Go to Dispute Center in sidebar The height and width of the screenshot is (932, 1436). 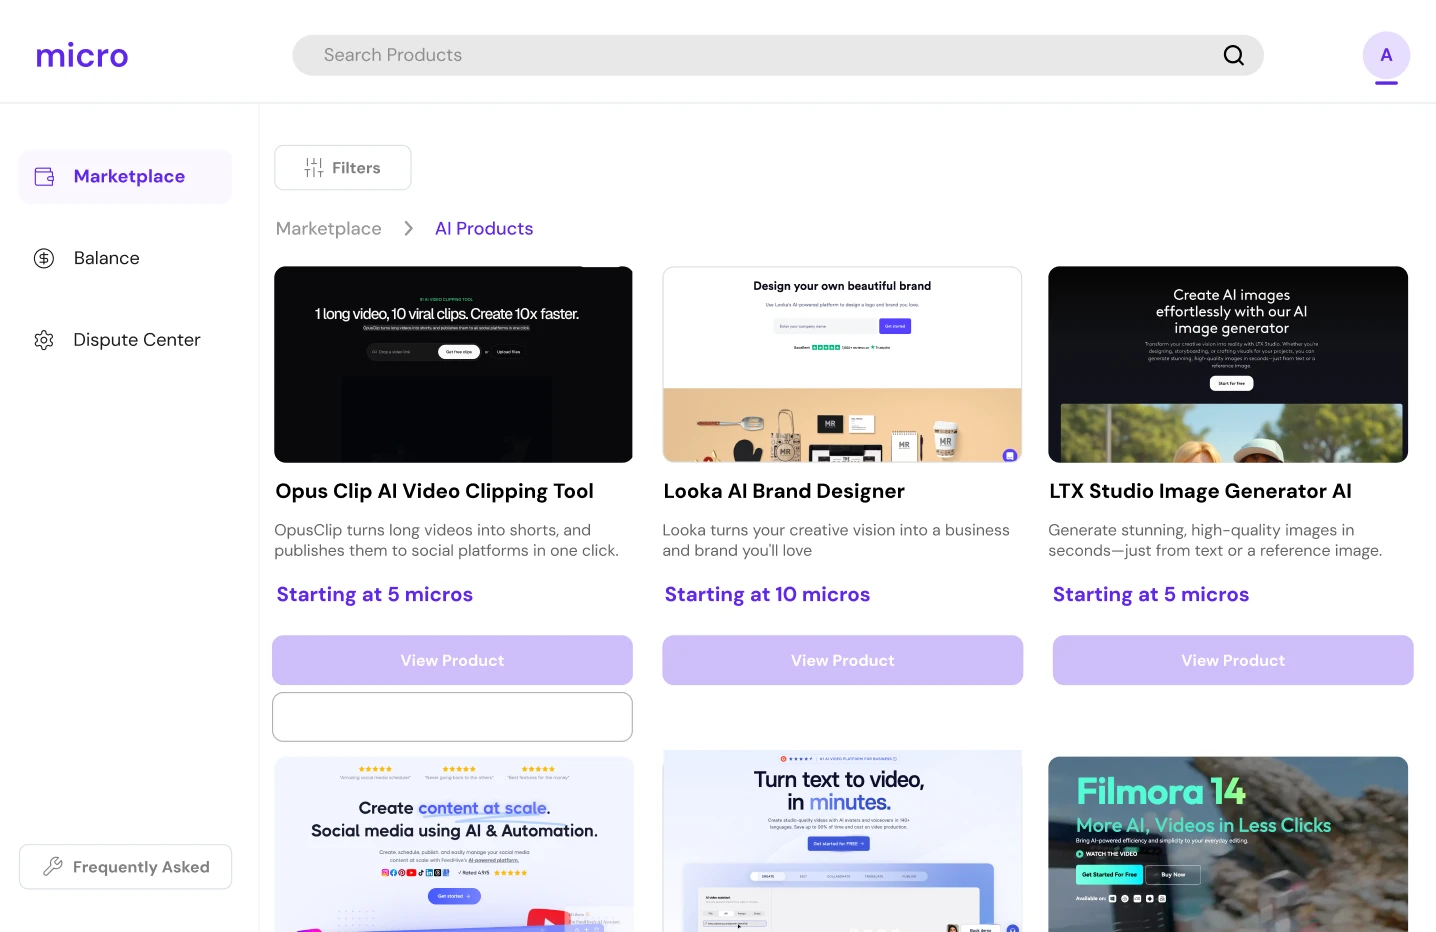pyautogui.click(x=136, y=340)
